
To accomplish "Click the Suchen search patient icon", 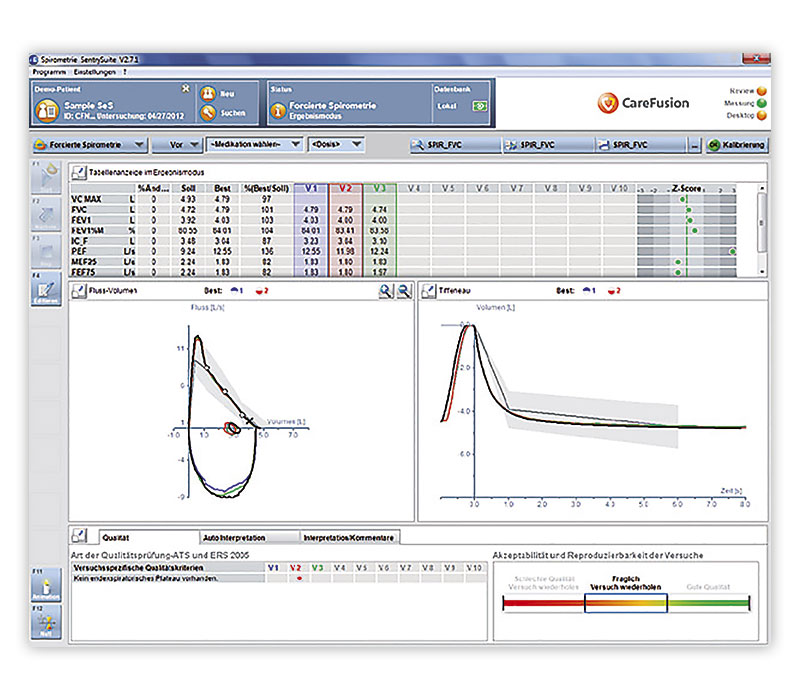I will 208,113.
